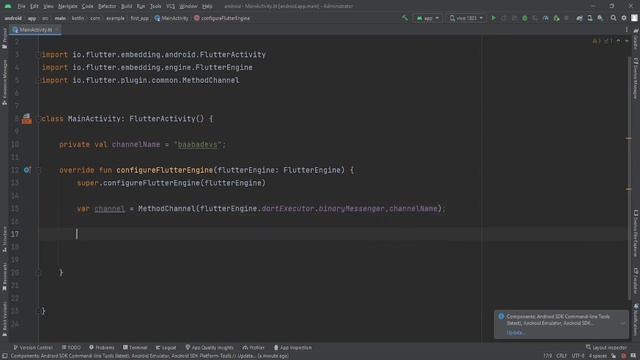
Task: Open the TODO tool window
Action: [71, 347]
